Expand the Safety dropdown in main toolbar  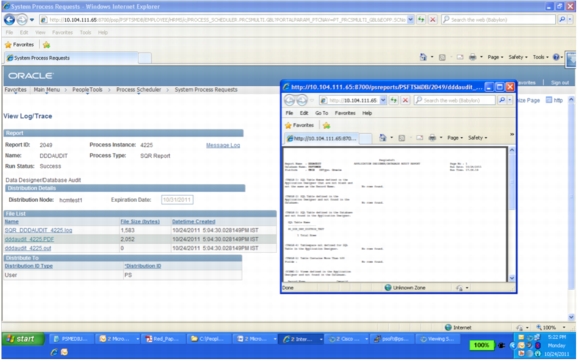click(x=518, y=57)
